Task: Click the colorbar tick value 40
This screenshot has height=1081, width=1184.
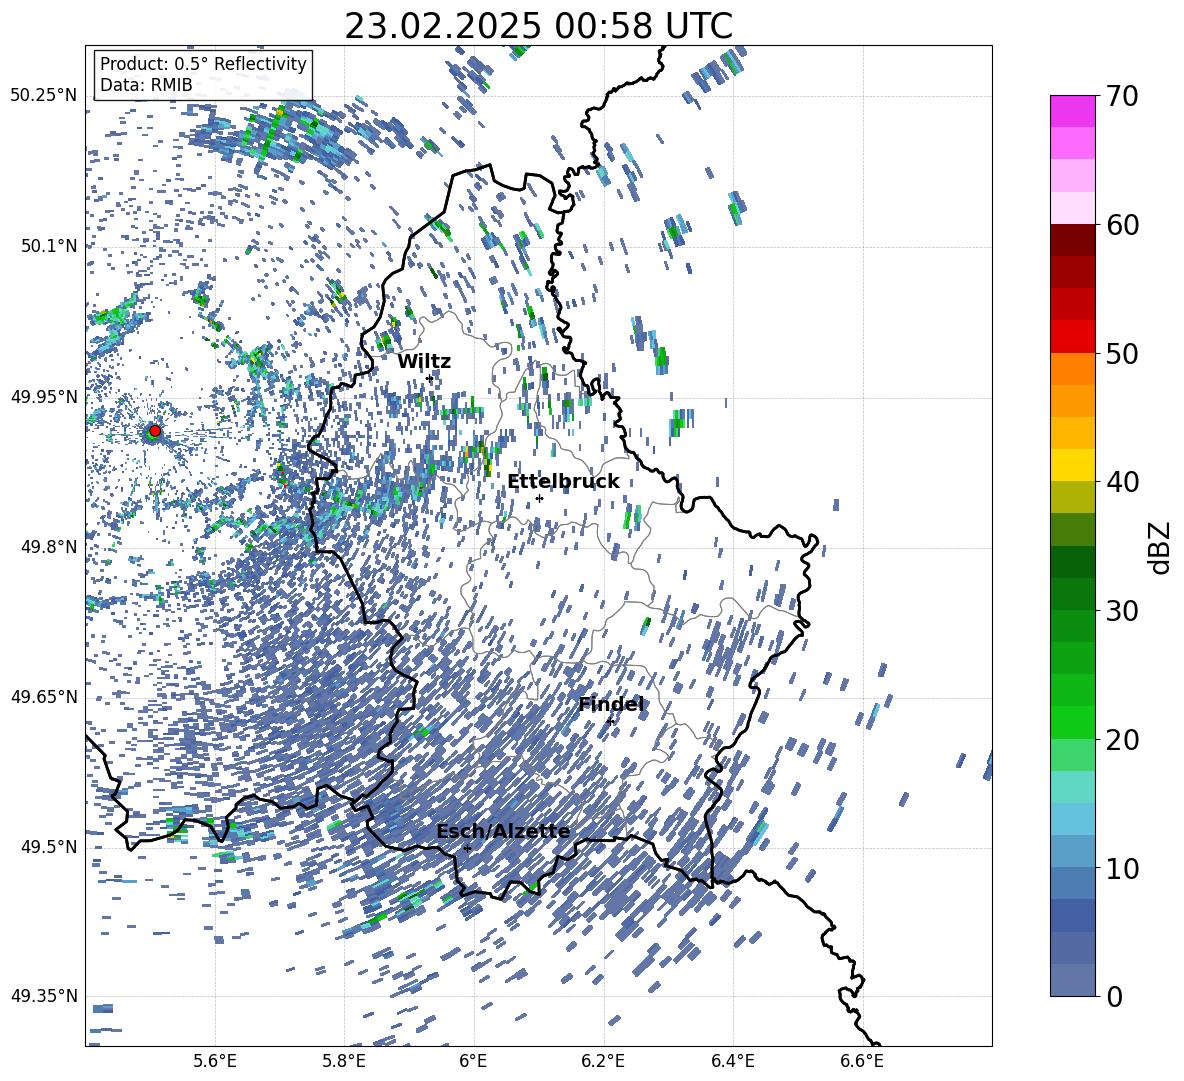Action: tap(1122, 482)
